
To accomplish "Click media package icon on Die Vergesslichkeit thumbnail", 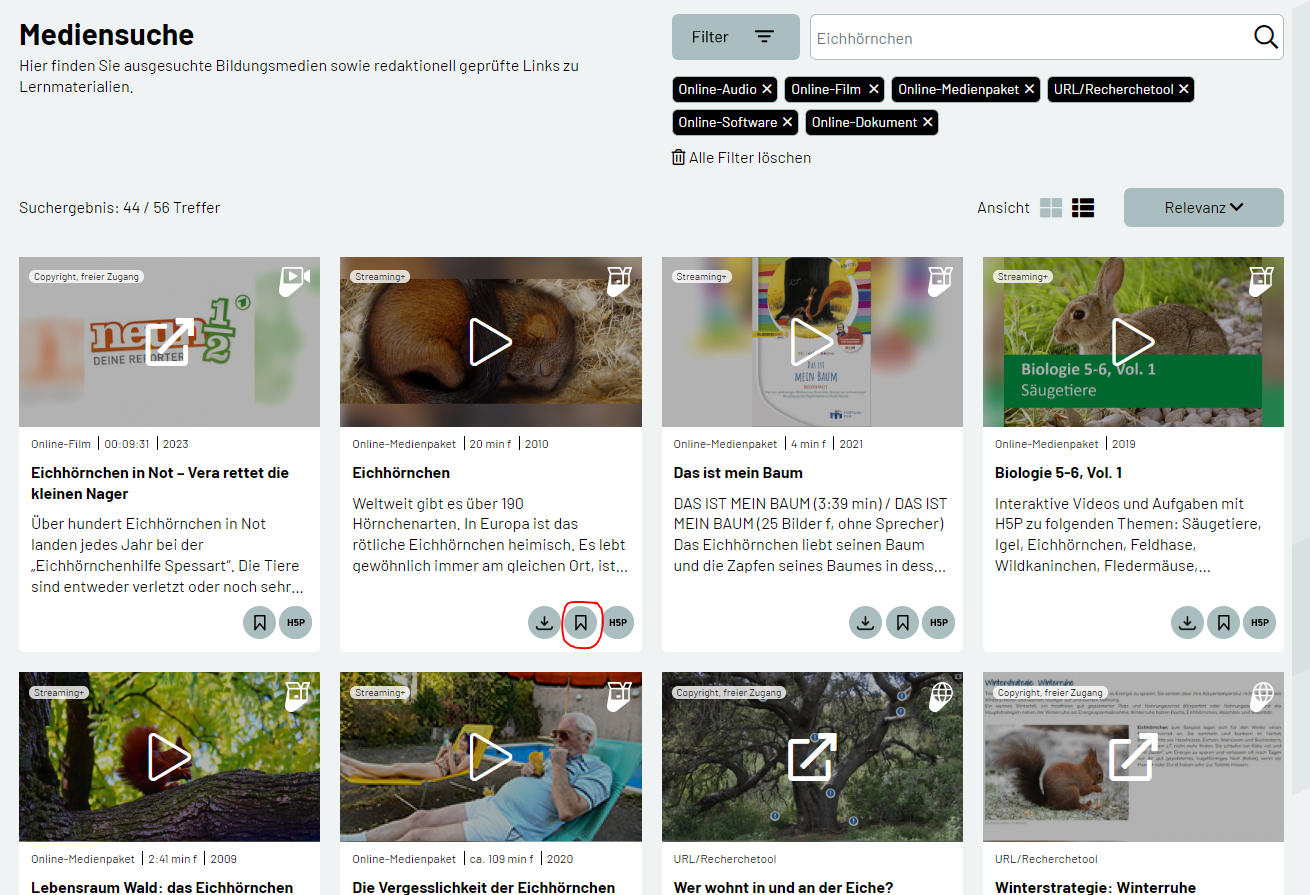I will (619, 695).
